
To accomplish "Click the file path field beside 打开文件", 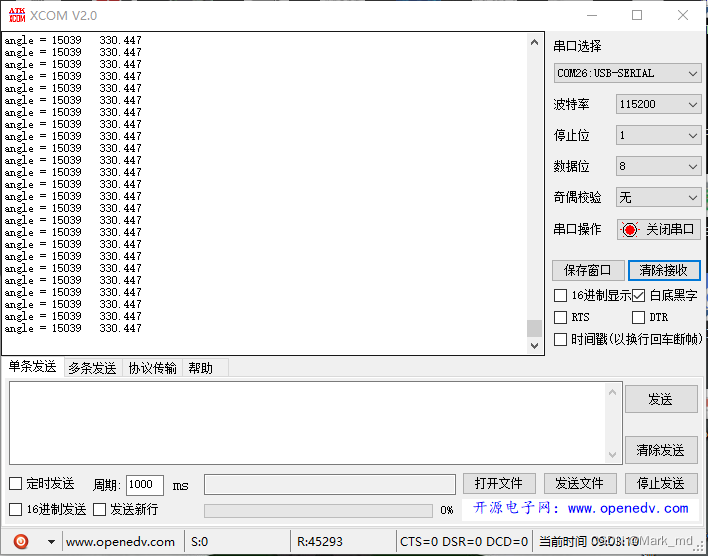I will 330,484.
